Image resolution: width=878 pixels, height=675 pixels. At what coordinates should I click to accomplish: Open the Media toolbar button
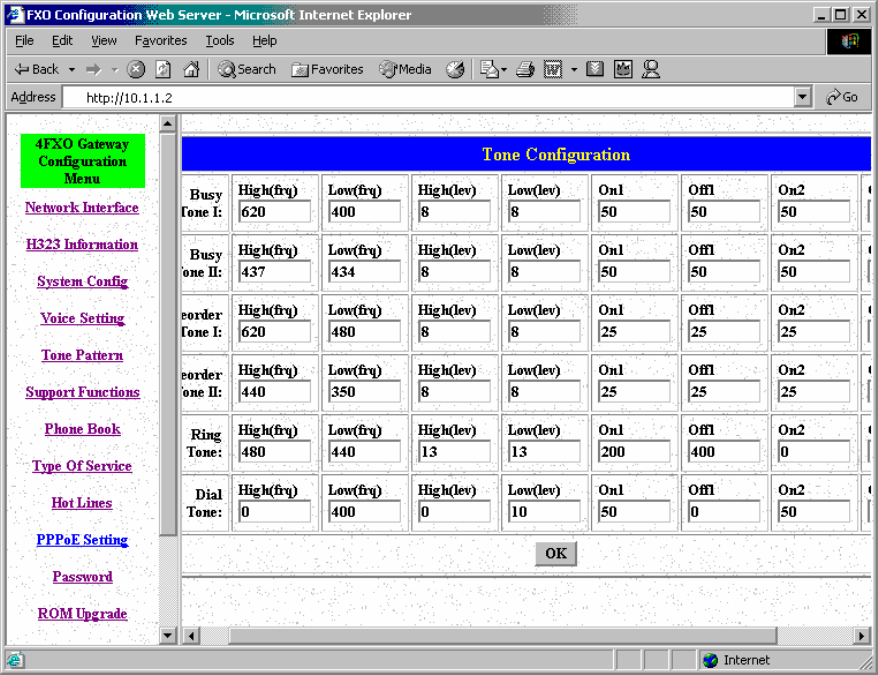pyautogui.click(x=405, y=70)
